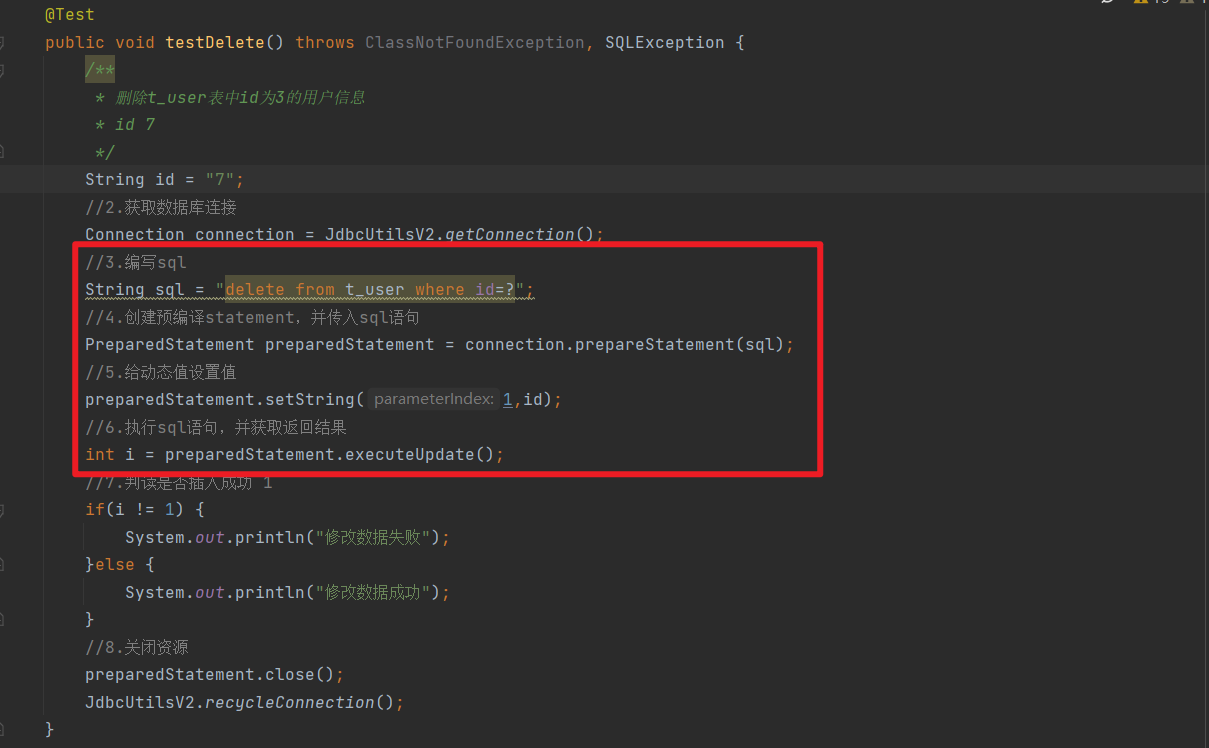Collapse the Javadoc comment block via its gutter arrow
The height and width of the screenshot is (748, 1209).
click(4, 70)
